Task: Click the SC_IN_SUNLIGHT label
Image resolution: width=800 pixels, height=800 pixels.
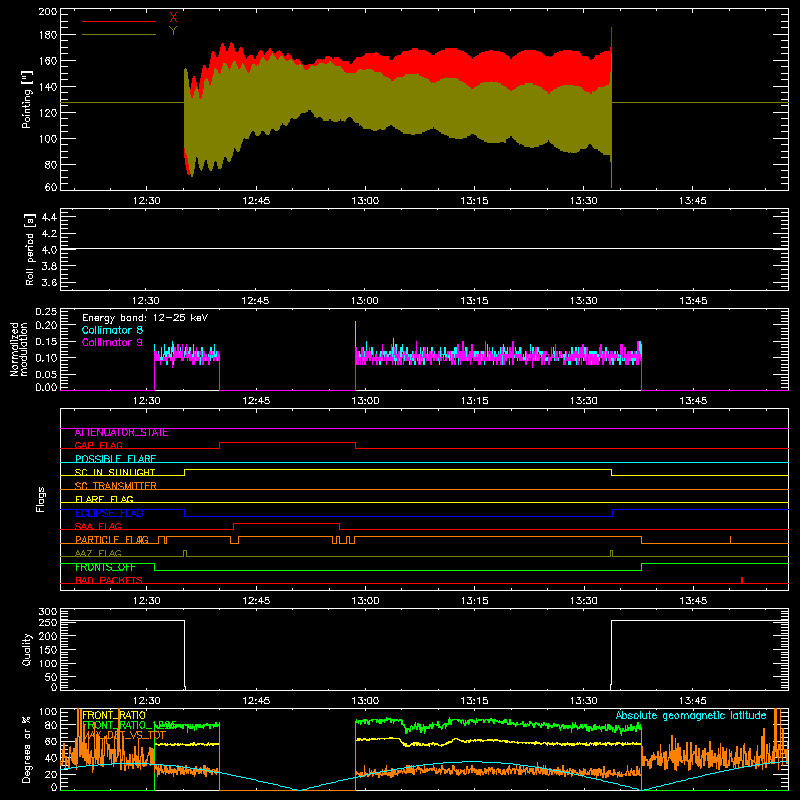Action: click(x=115, y=472)
